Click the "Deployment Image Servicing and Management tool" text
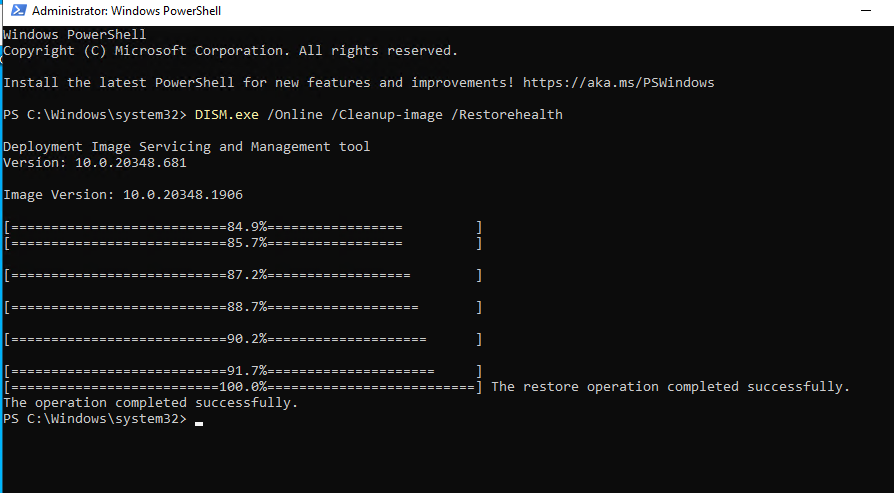The width and height of the screenshot is (894, 493). [x=187, y=147]
